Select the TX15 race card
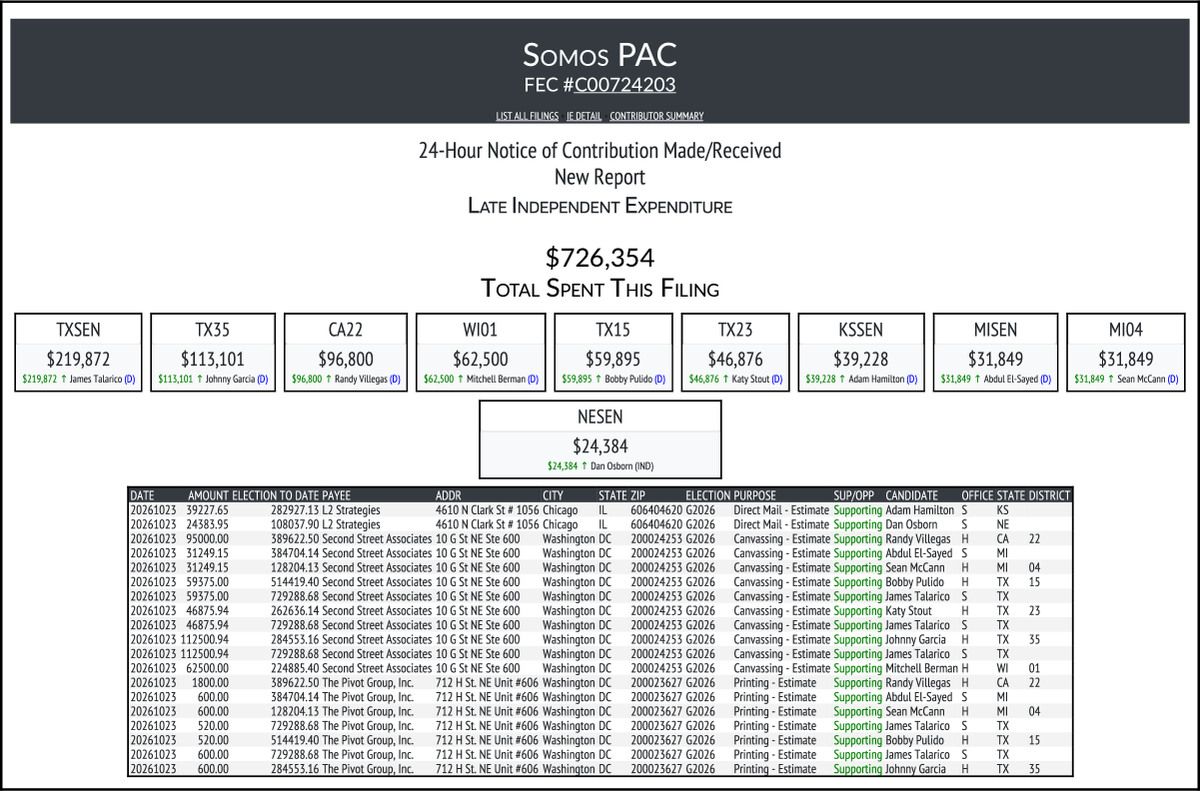This screenshot has height=791, width=1200. [614, 353]
